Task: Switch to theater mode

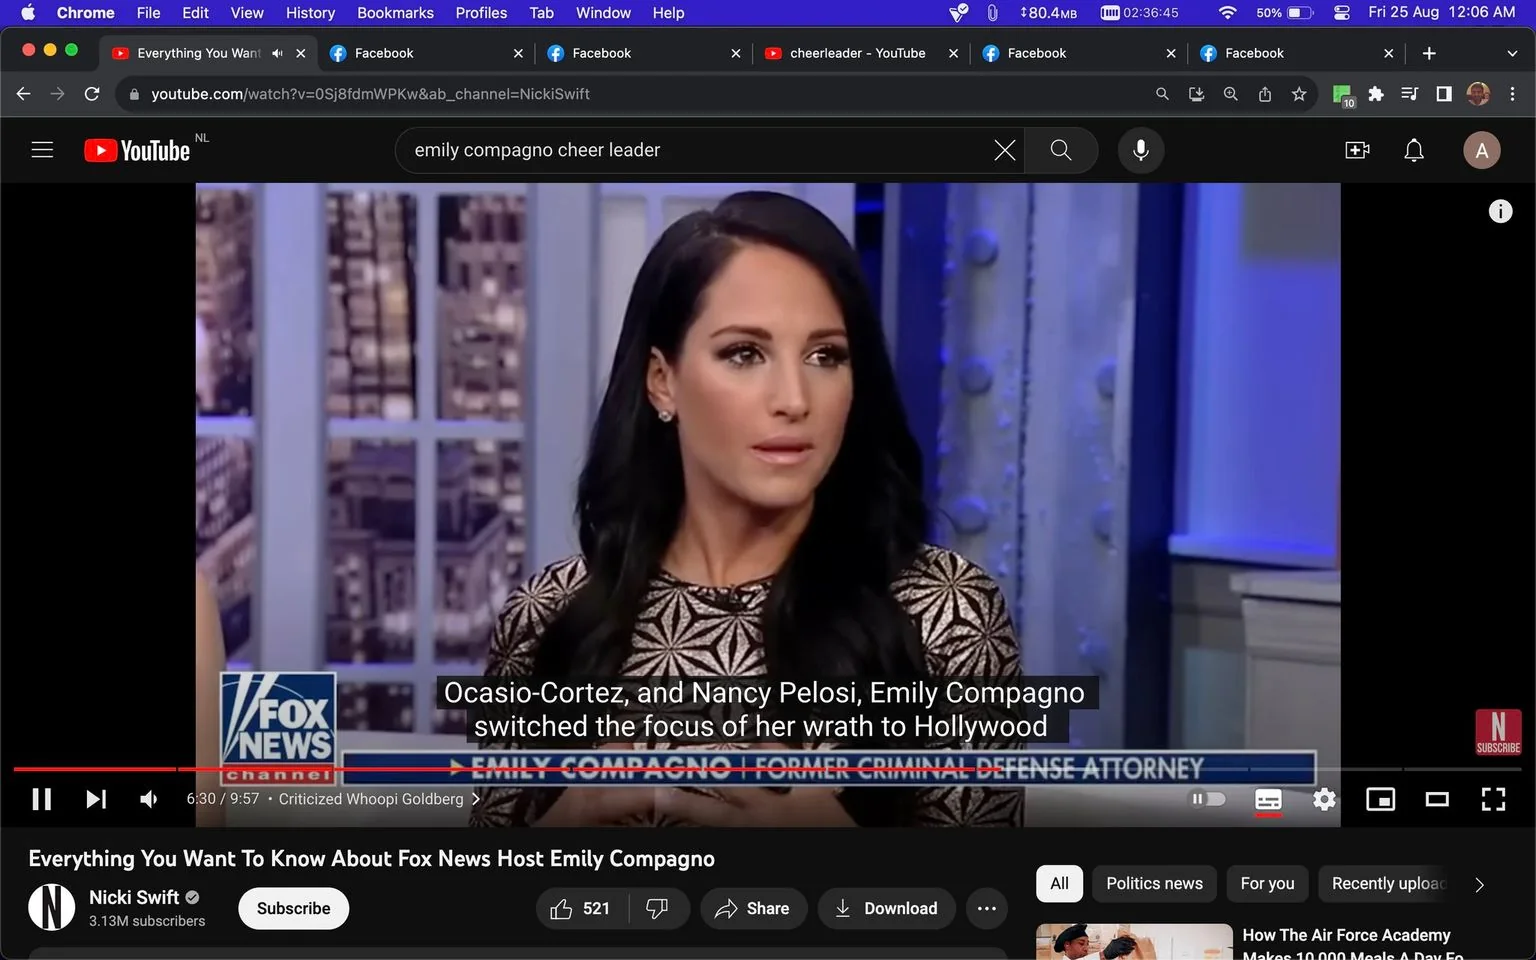Action: tap(1437, 799)
